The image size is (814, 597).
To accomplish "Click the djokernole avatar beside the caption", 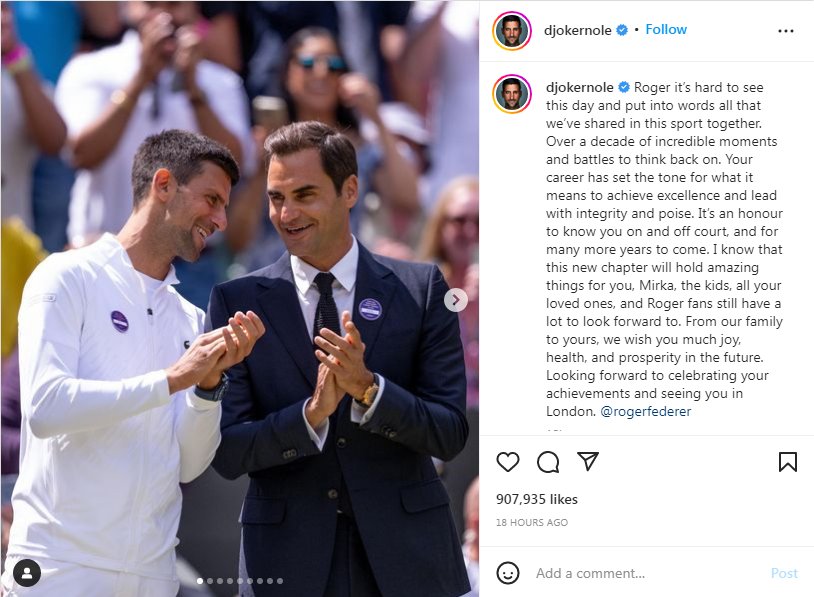I will (x=512, y=94).
